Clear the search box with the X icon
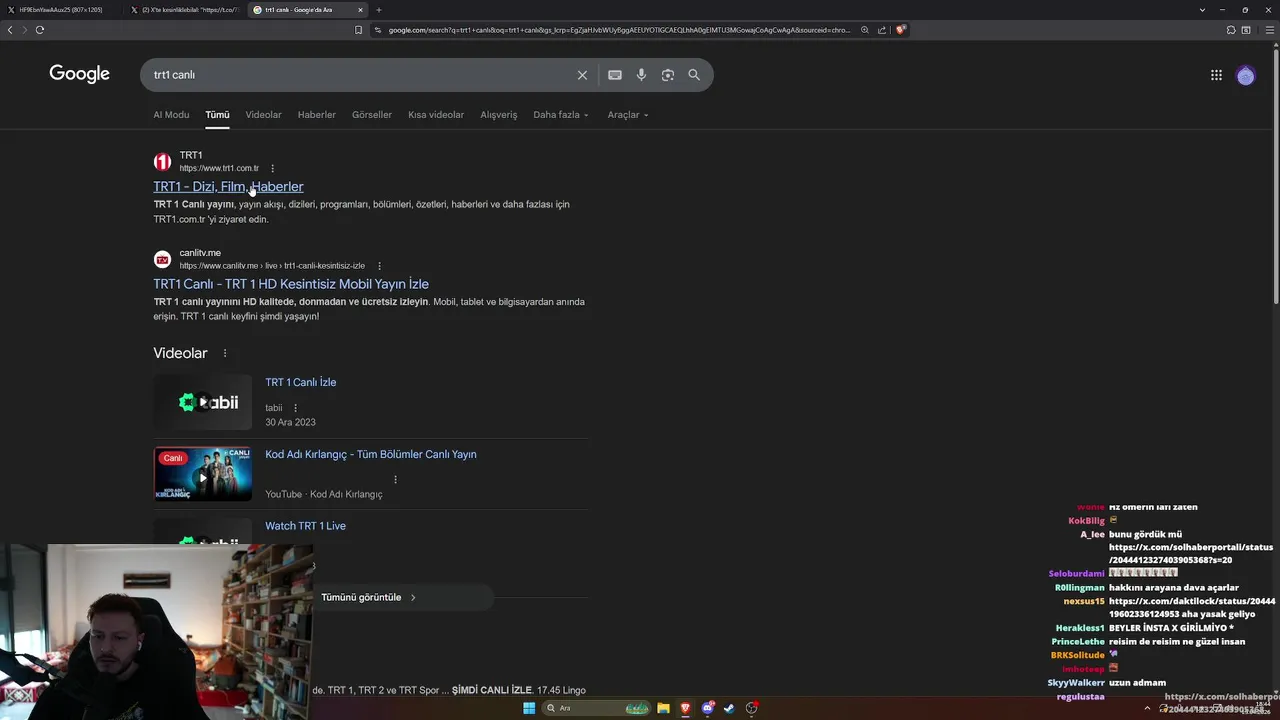 pyautogui.click(x=582, y=75)
